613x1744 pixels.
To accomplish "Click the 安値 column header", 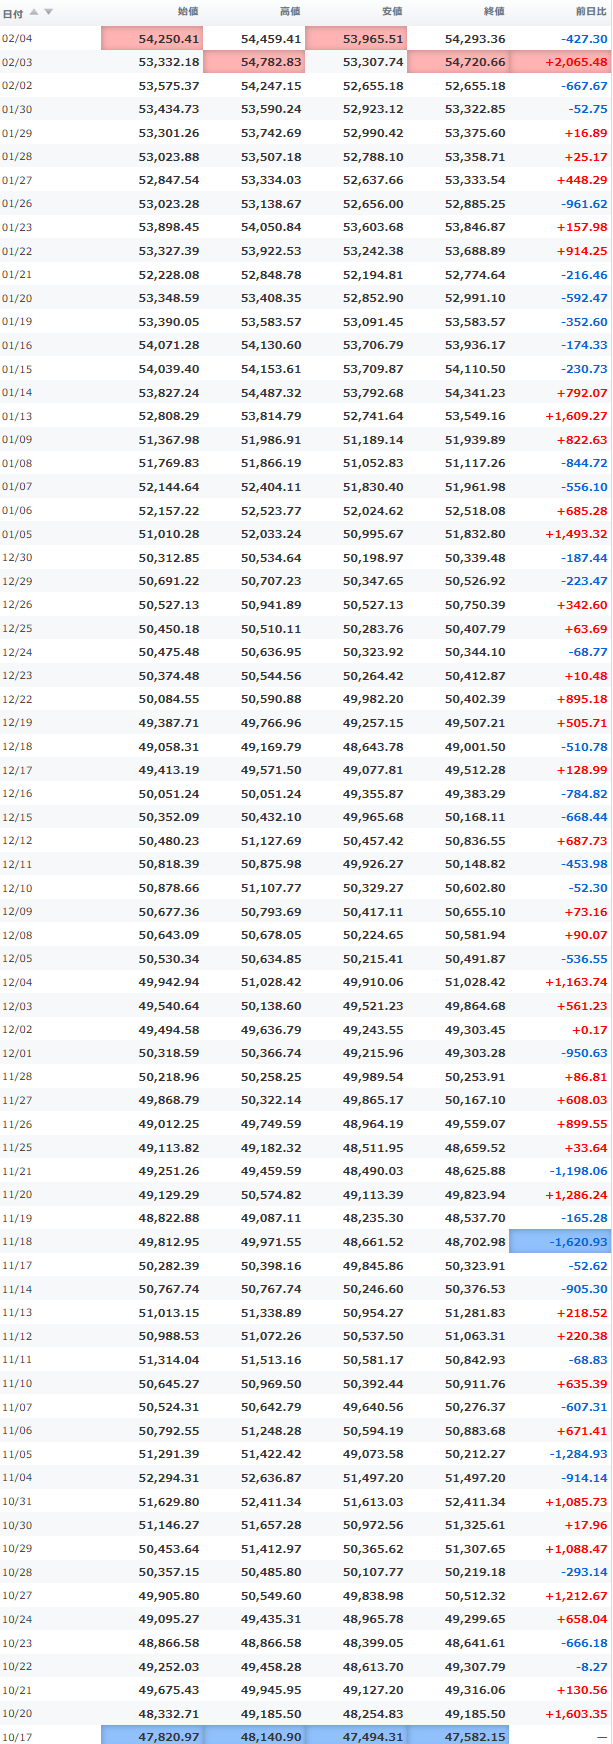I will click(392, 12).
